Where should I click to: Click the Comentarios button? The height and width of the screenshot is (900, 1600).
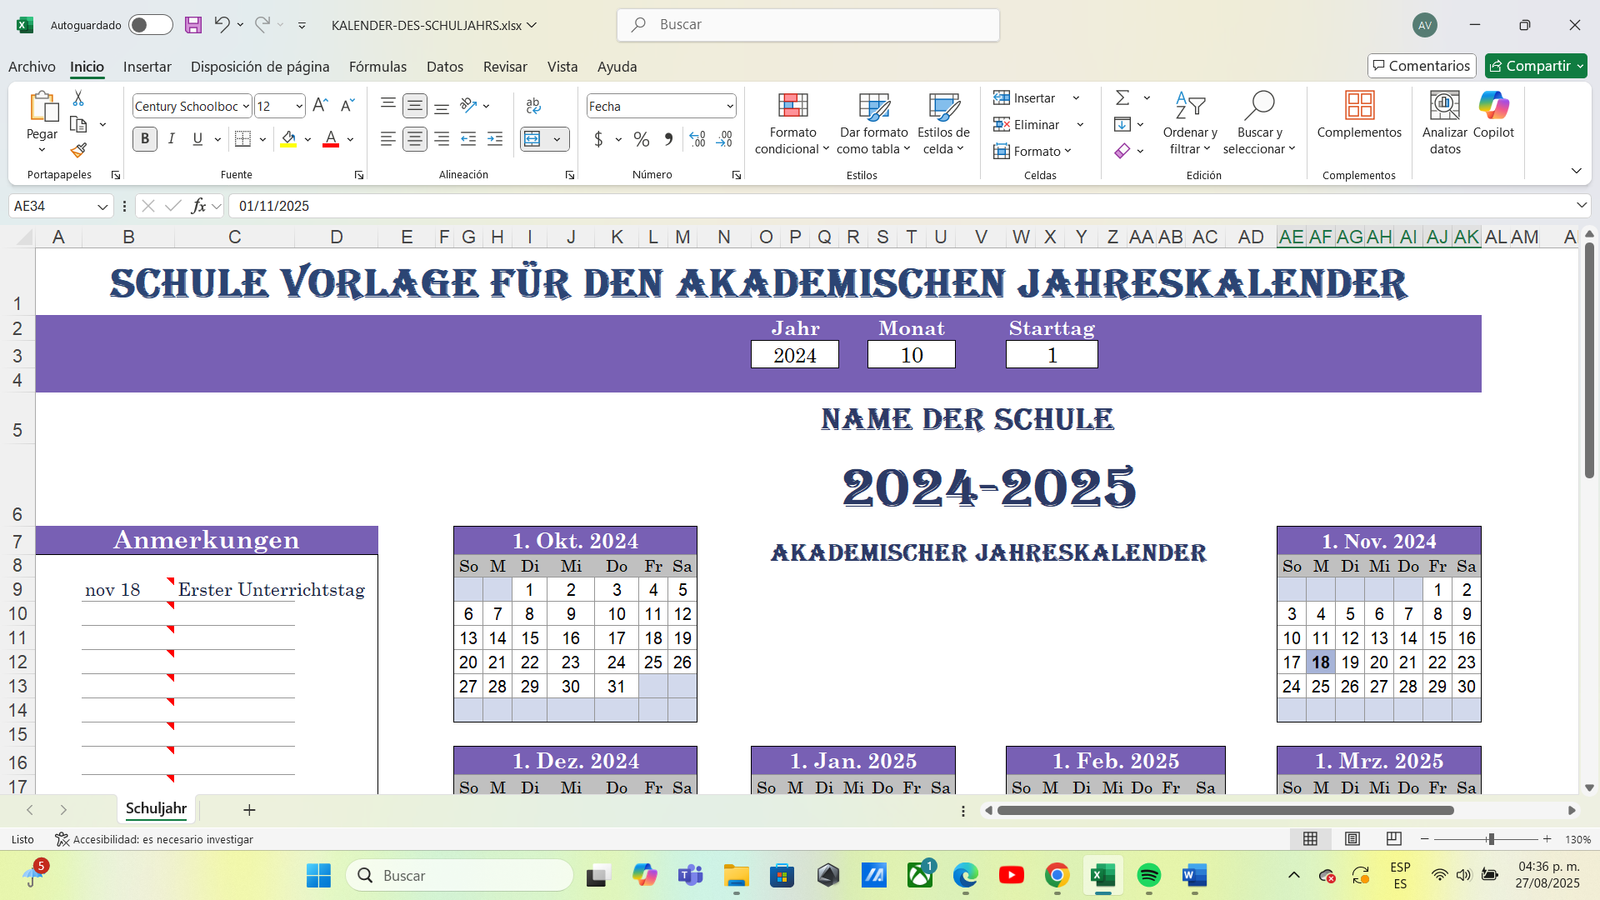click(x=1422, y=66)
